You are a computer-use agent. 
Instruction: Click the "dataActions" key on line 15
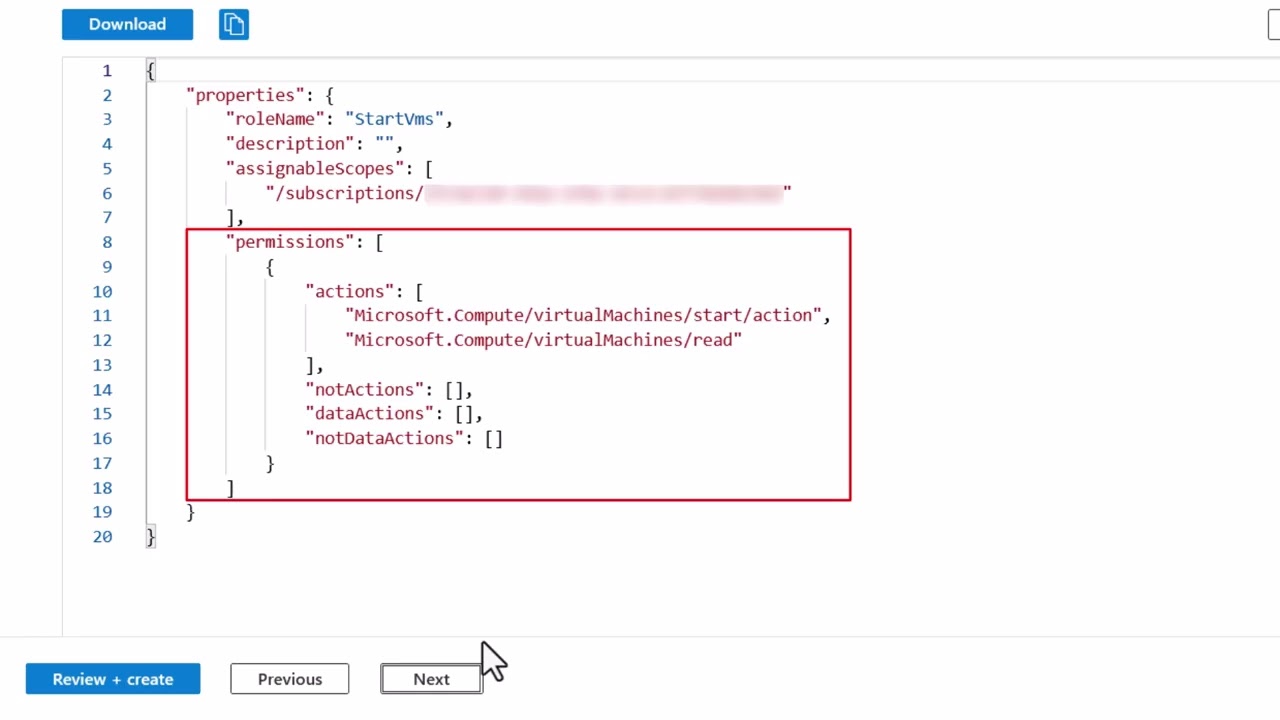click(x=370, y=413)
